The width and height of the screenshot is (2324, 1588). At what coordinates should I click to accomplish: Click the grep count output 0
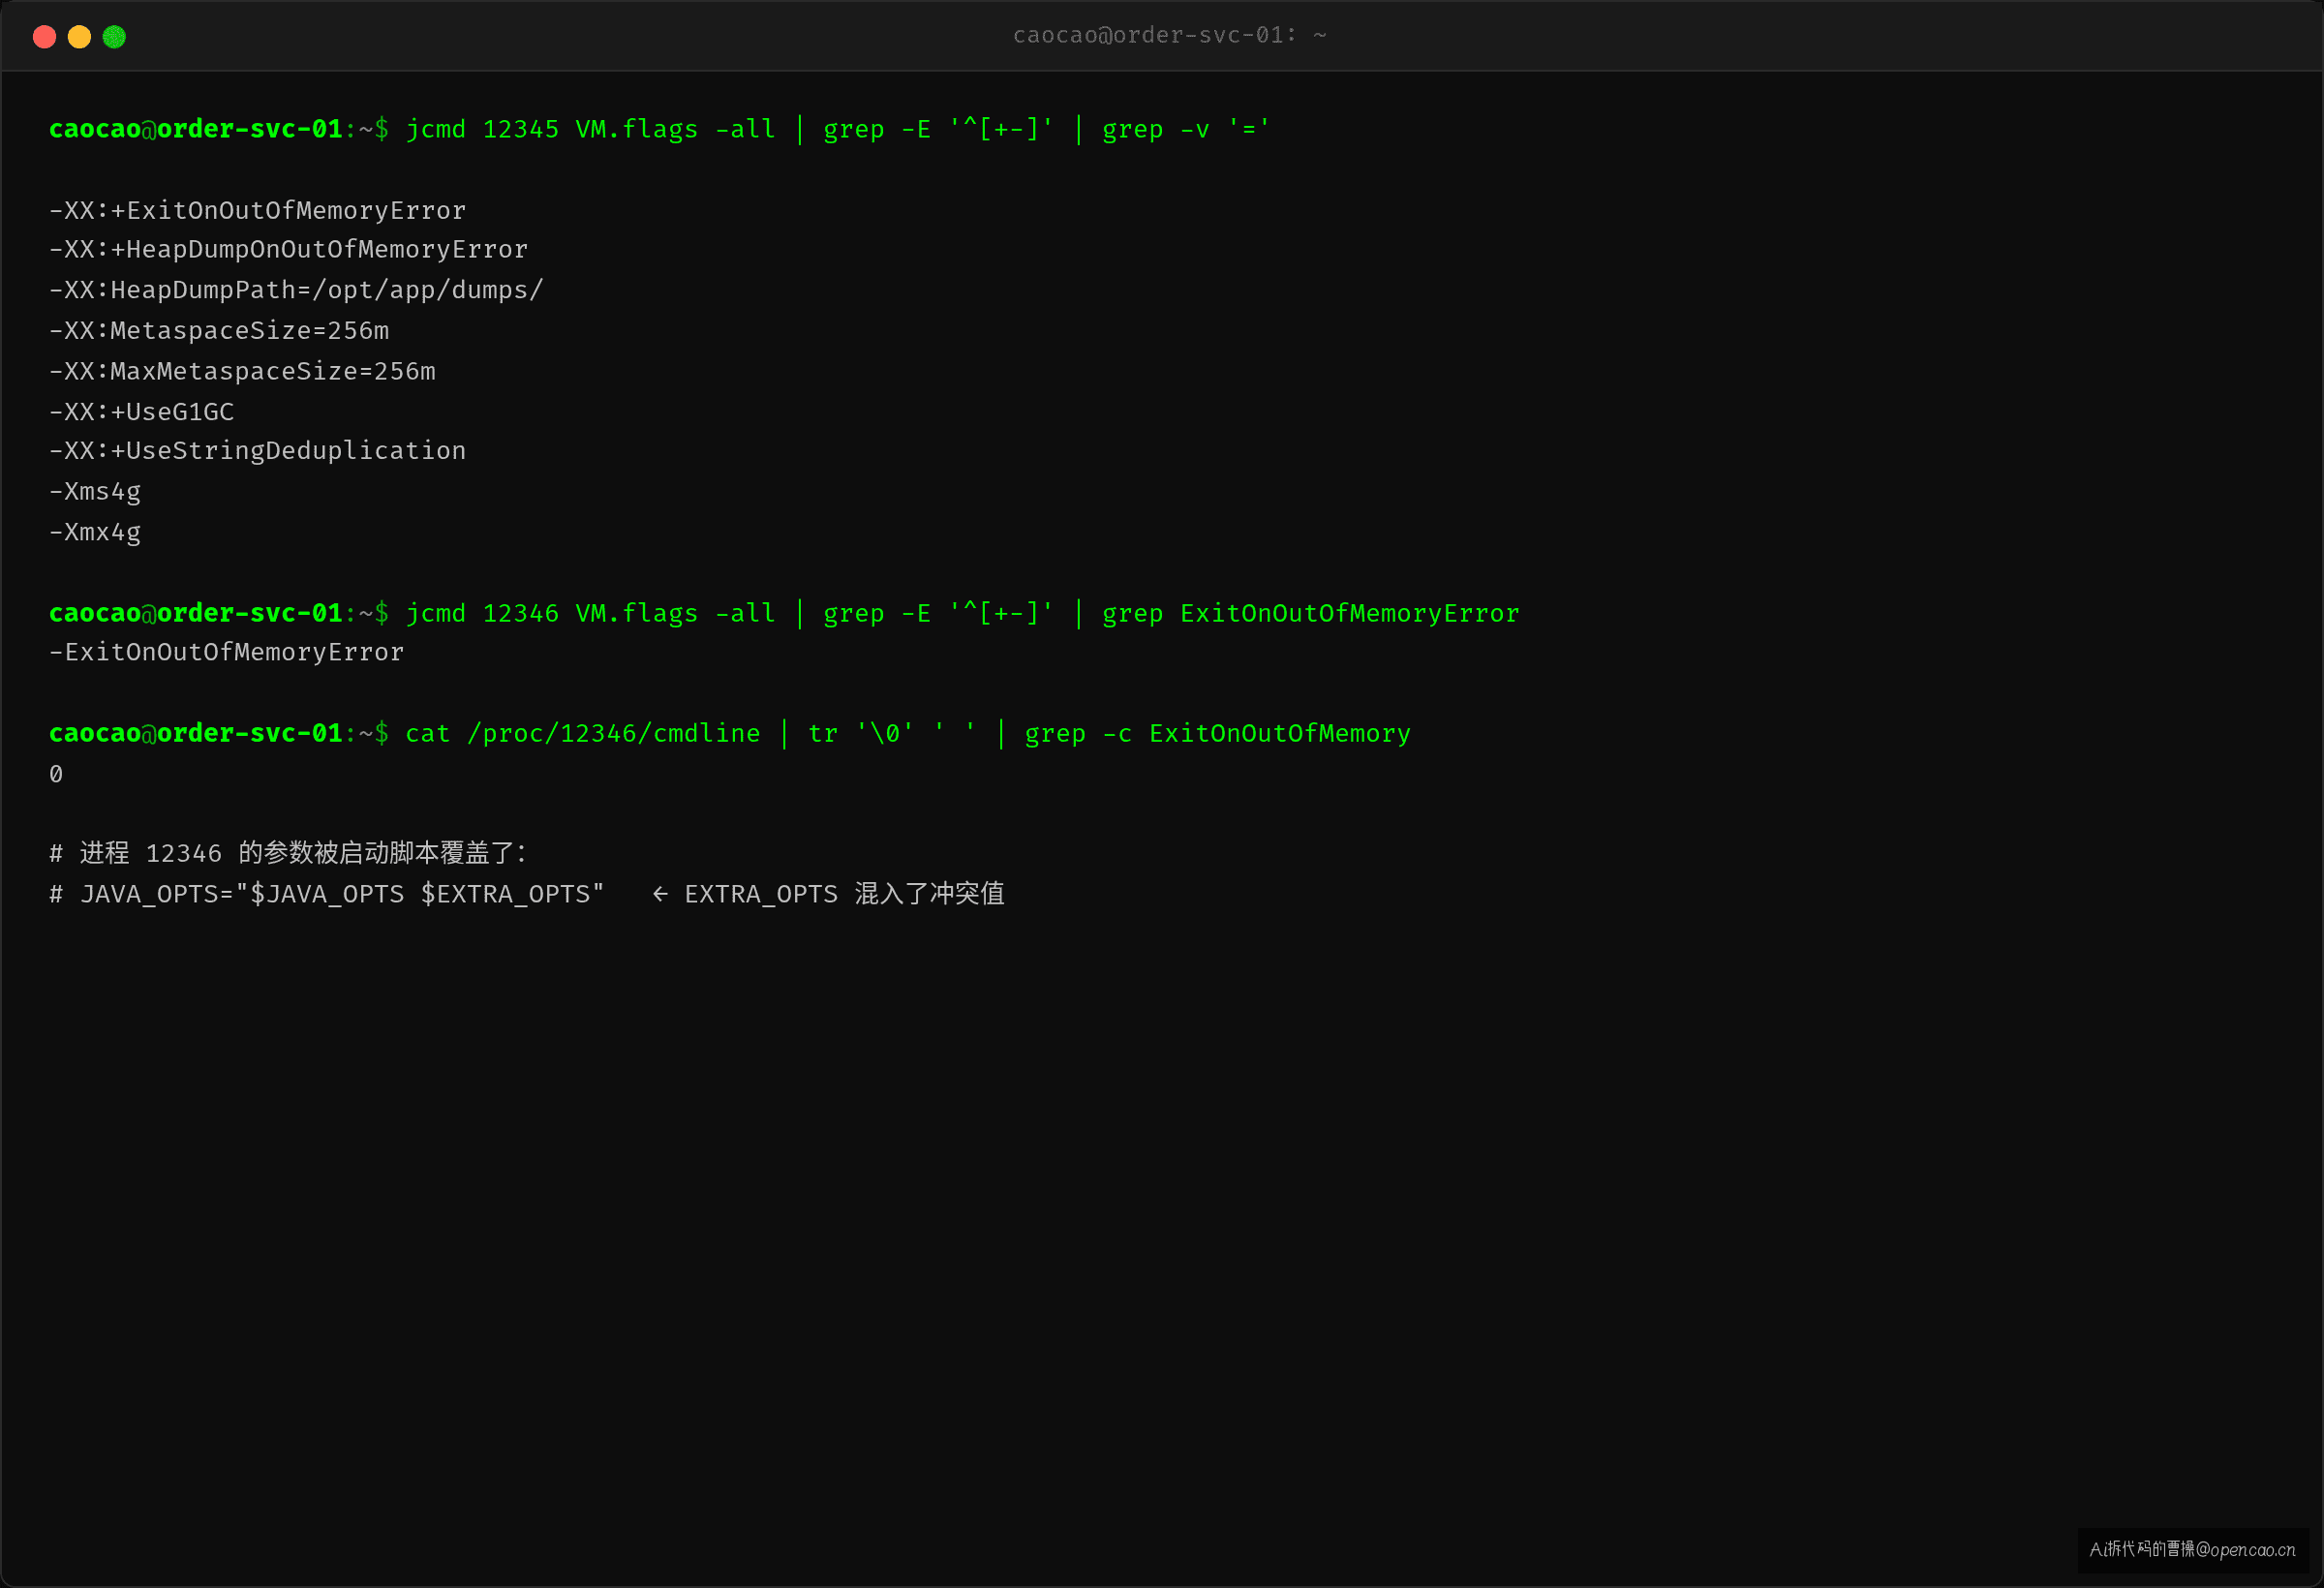click(x=56, y=774)
